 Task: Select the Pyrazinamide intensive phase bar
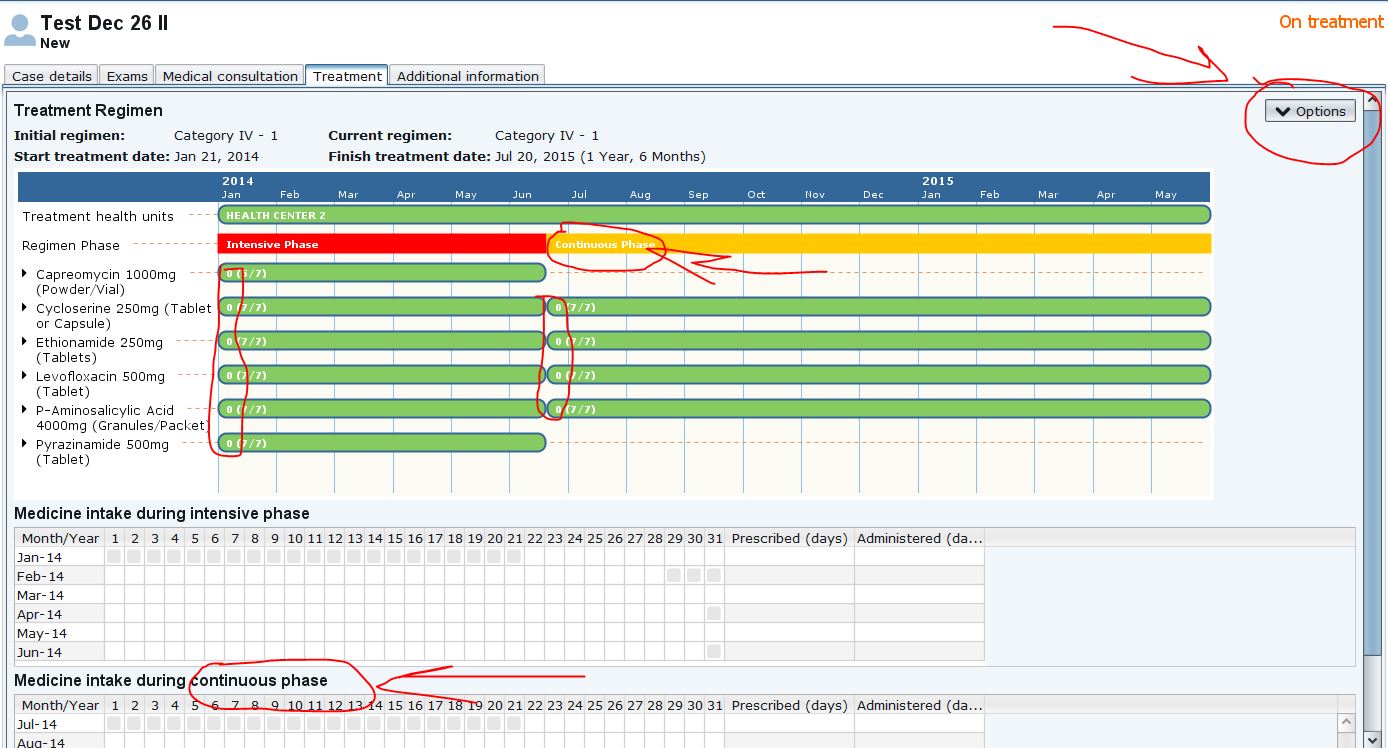pos(382,443)
